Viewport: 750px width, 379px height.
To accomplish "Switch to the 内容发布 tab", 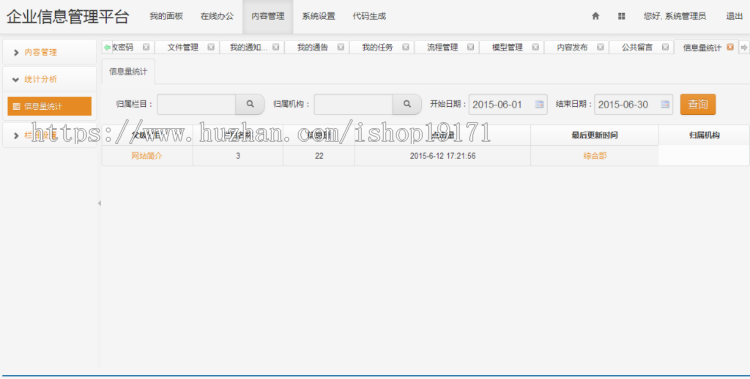I will [572, 47].
